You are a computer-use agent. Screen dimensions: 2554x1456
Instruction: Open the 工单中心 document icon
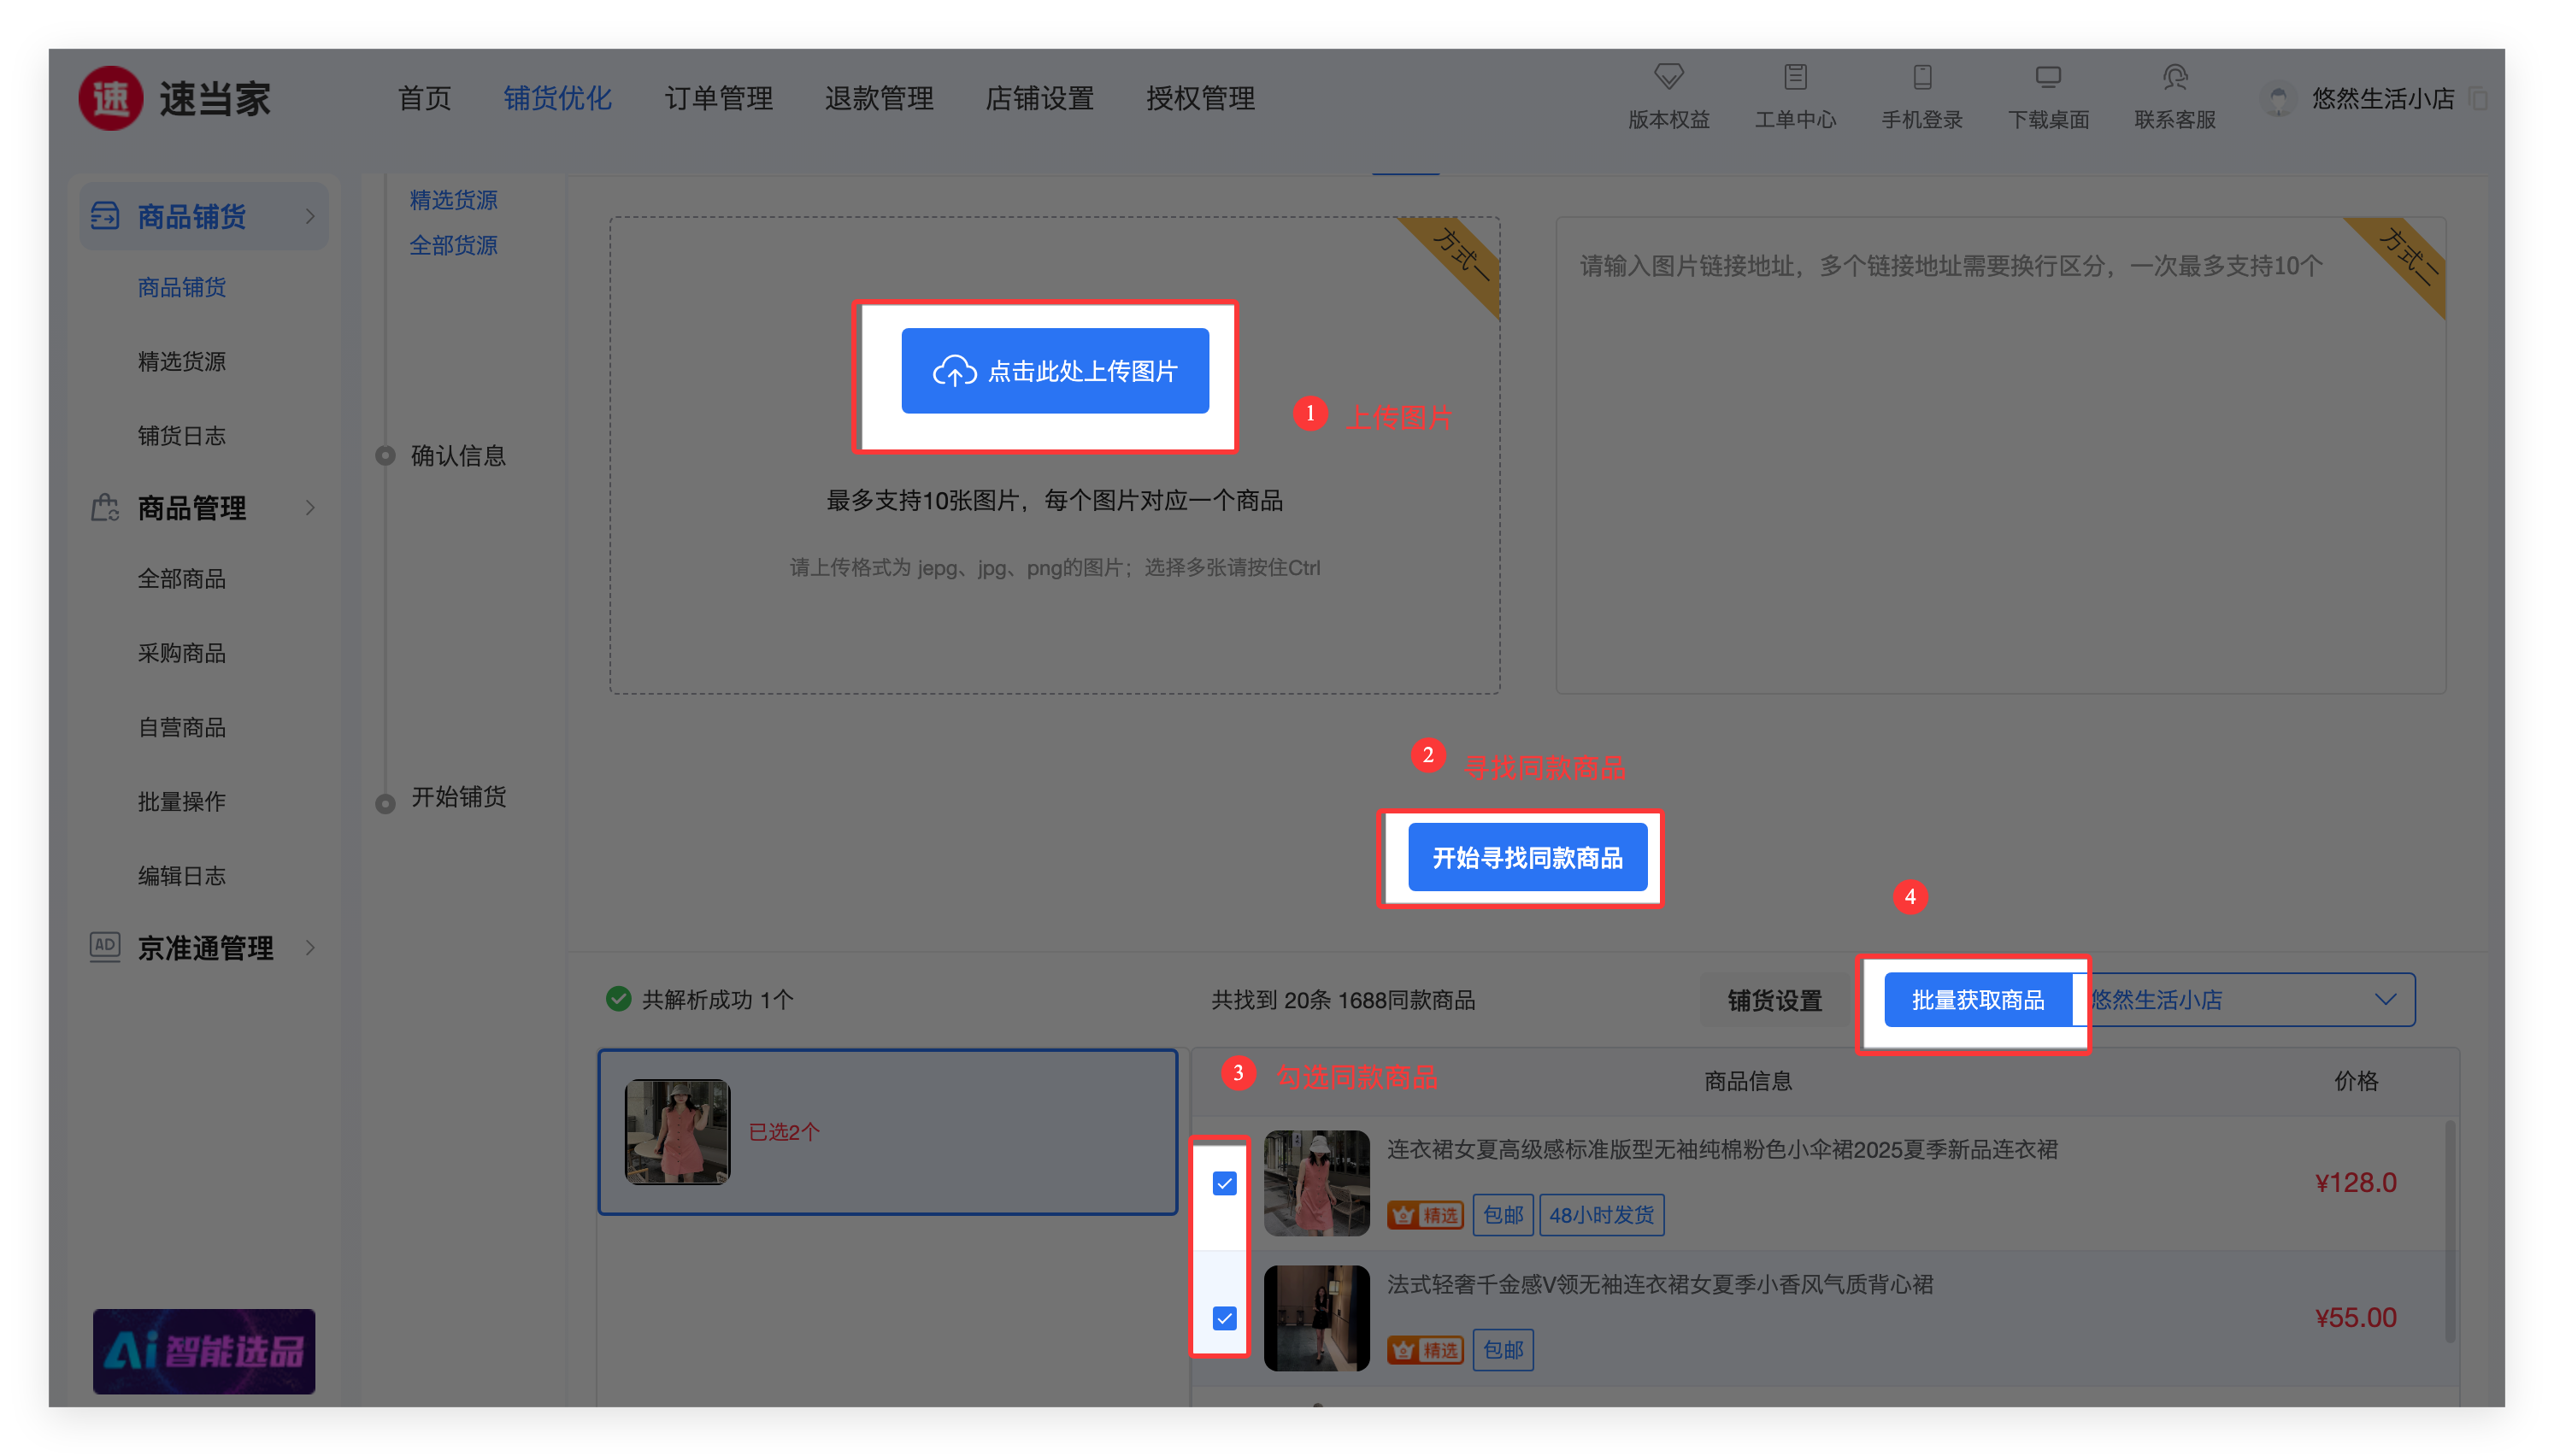[1795, 77]
